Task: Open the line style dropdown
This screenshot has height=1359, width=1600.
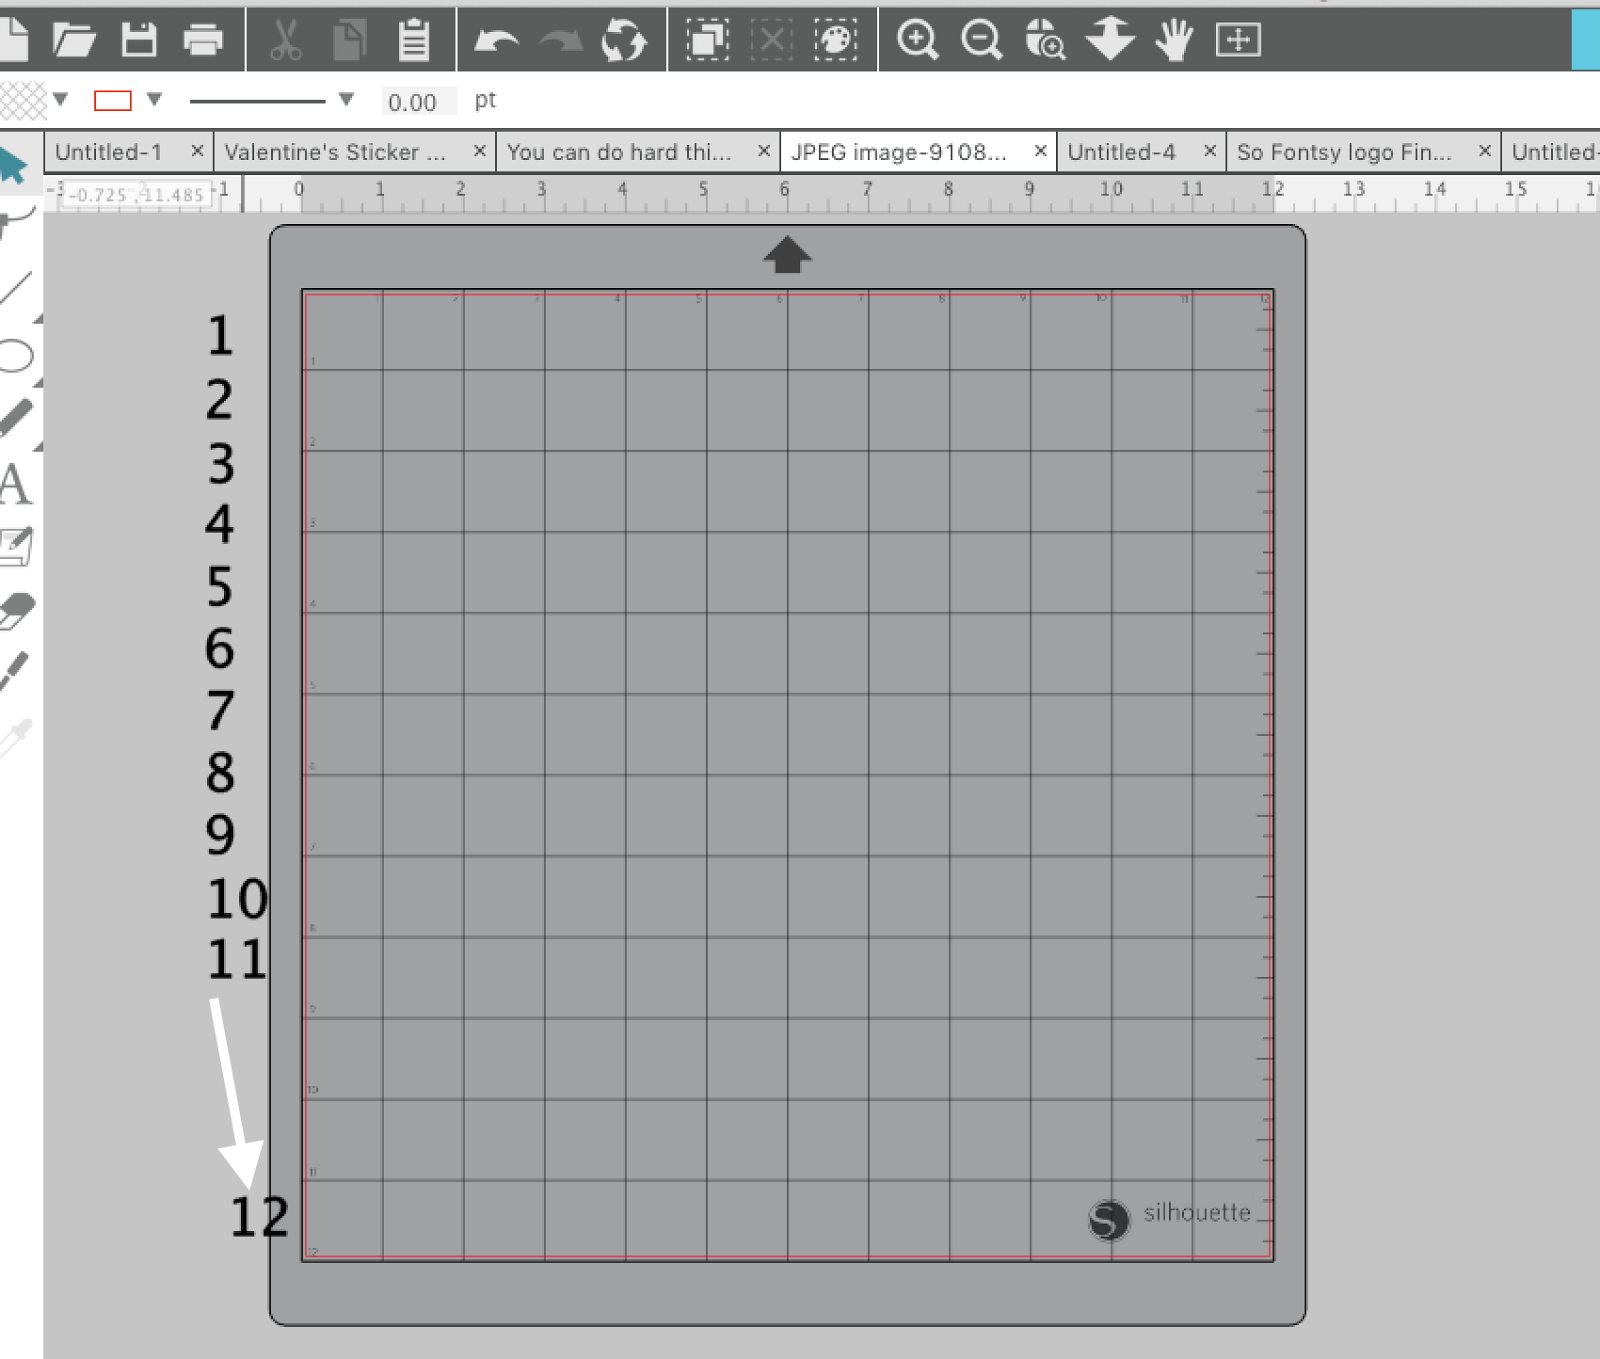Action: (x=345, y=101)
